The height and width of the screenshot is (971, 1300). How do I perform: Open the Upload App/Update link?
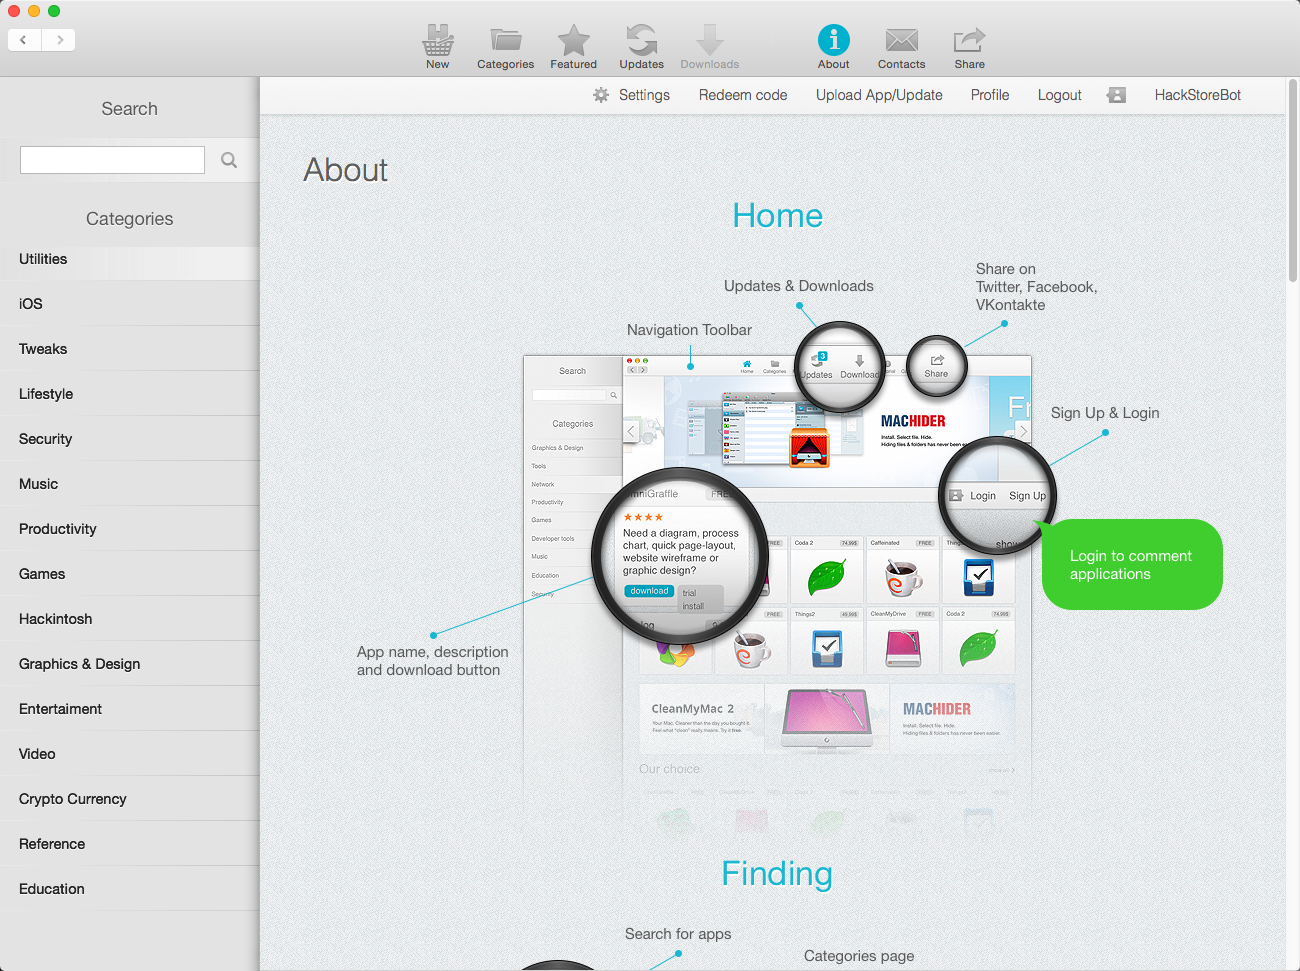(879, 95)
